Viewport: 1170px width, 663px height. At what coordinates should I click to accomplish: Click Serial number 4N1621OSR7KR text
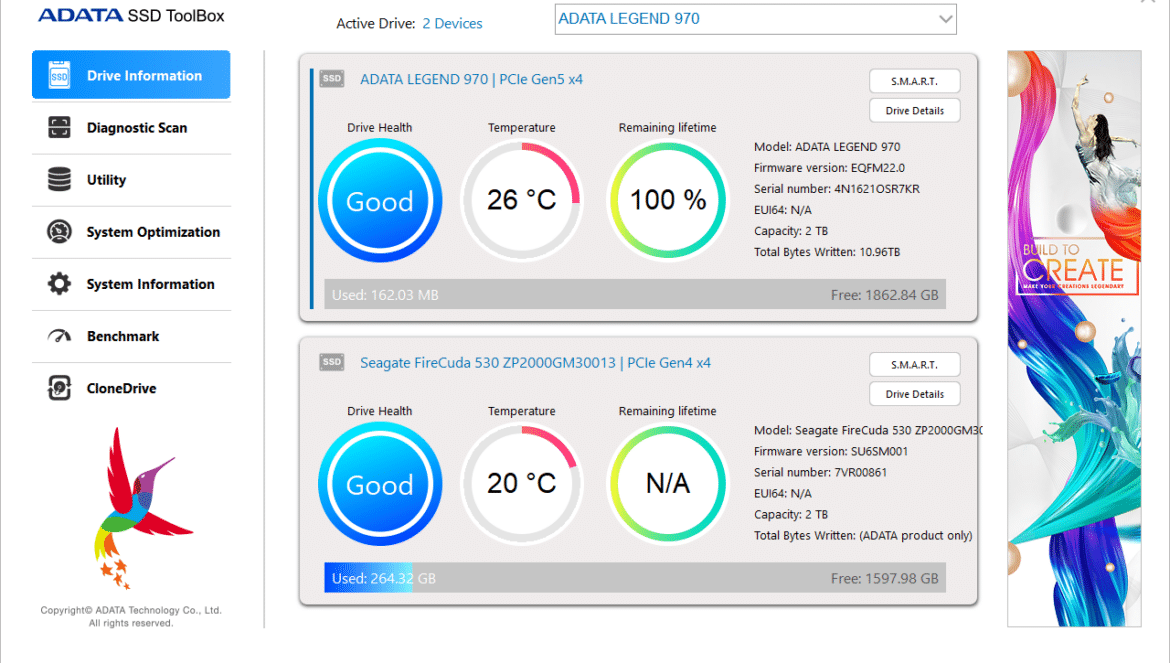pyautogui.click(x=836, y=189)
